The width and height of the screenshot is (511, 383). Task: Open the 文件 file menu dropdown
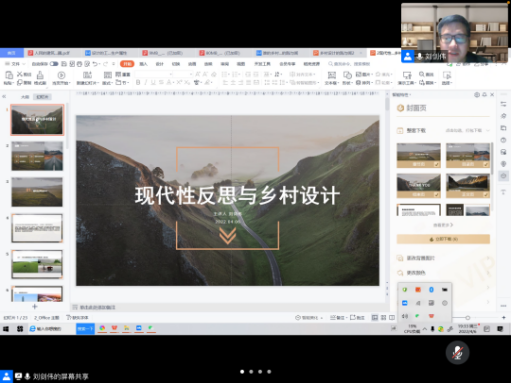[15, 64]
